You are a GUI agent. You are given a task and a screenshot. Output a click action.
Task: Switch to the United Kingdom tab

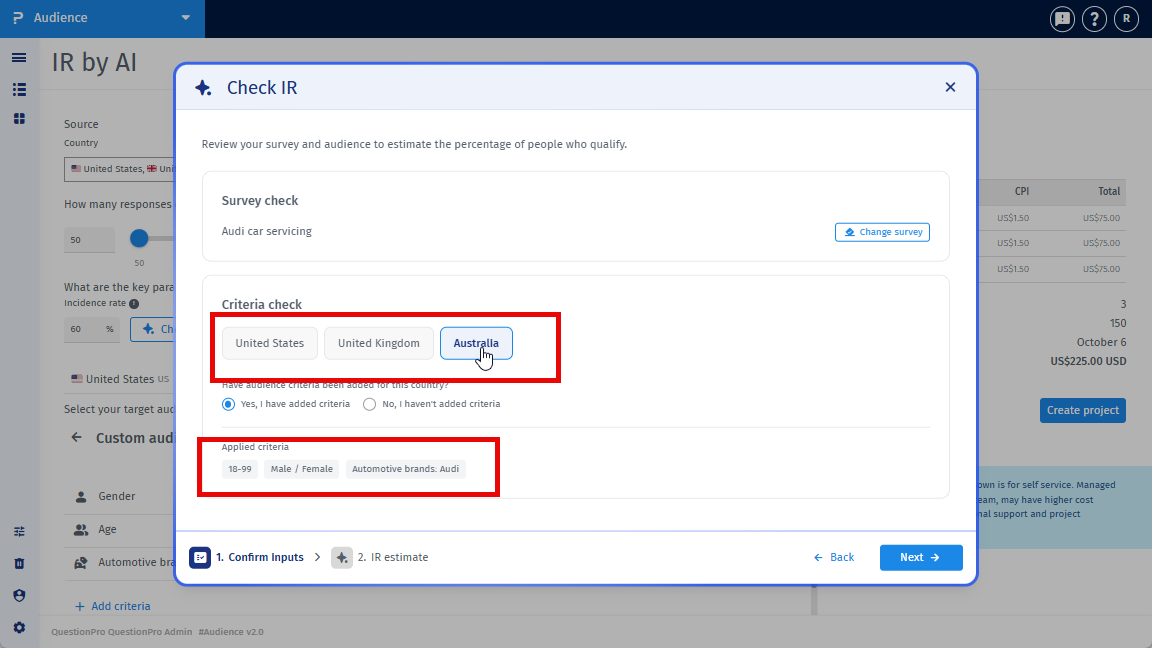pos(378,343)
